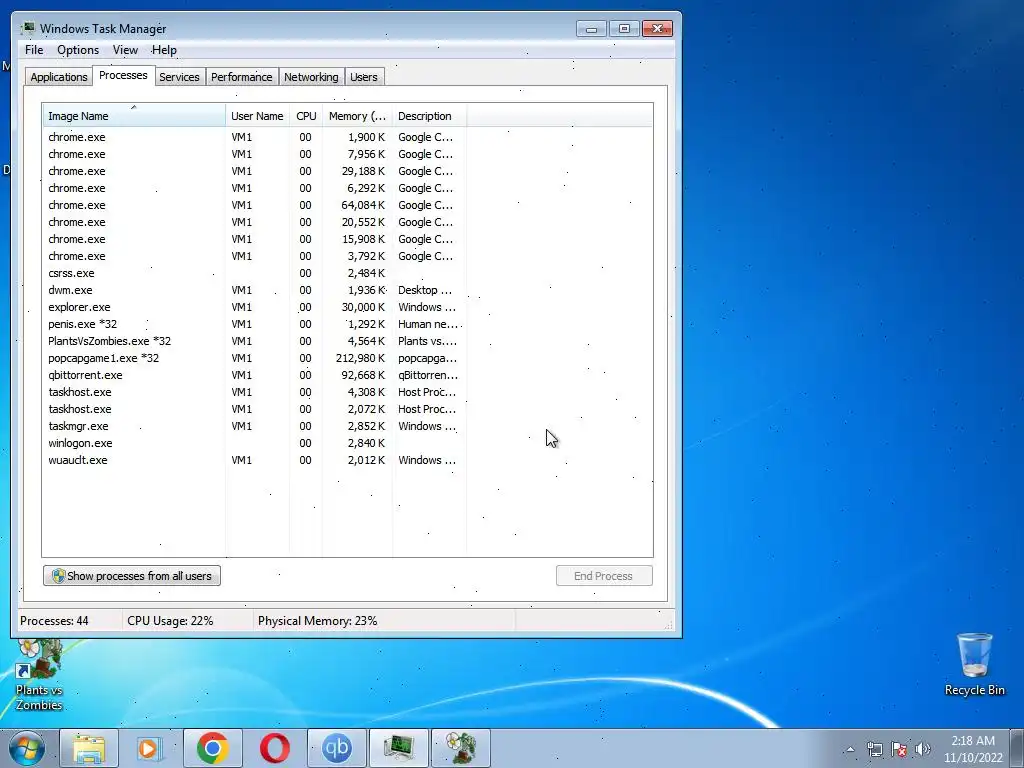The height and width of the screenshot is (768, 1024).
Task: Click the 92,668 K memory value
Action: coord(363,375)
